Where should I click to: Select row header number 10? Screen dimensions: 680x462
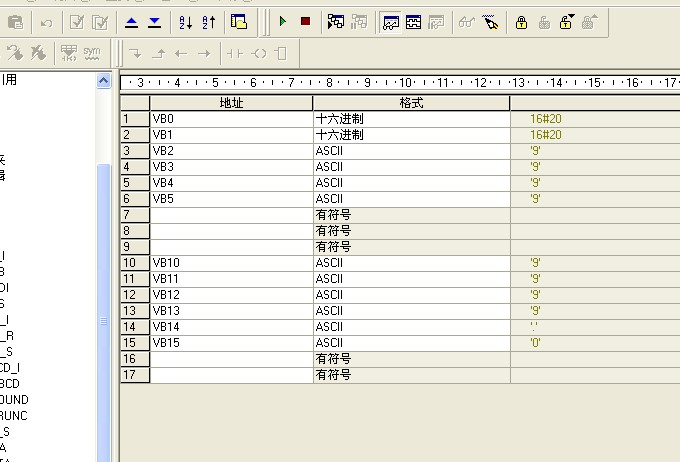click(x=135, y=263)
